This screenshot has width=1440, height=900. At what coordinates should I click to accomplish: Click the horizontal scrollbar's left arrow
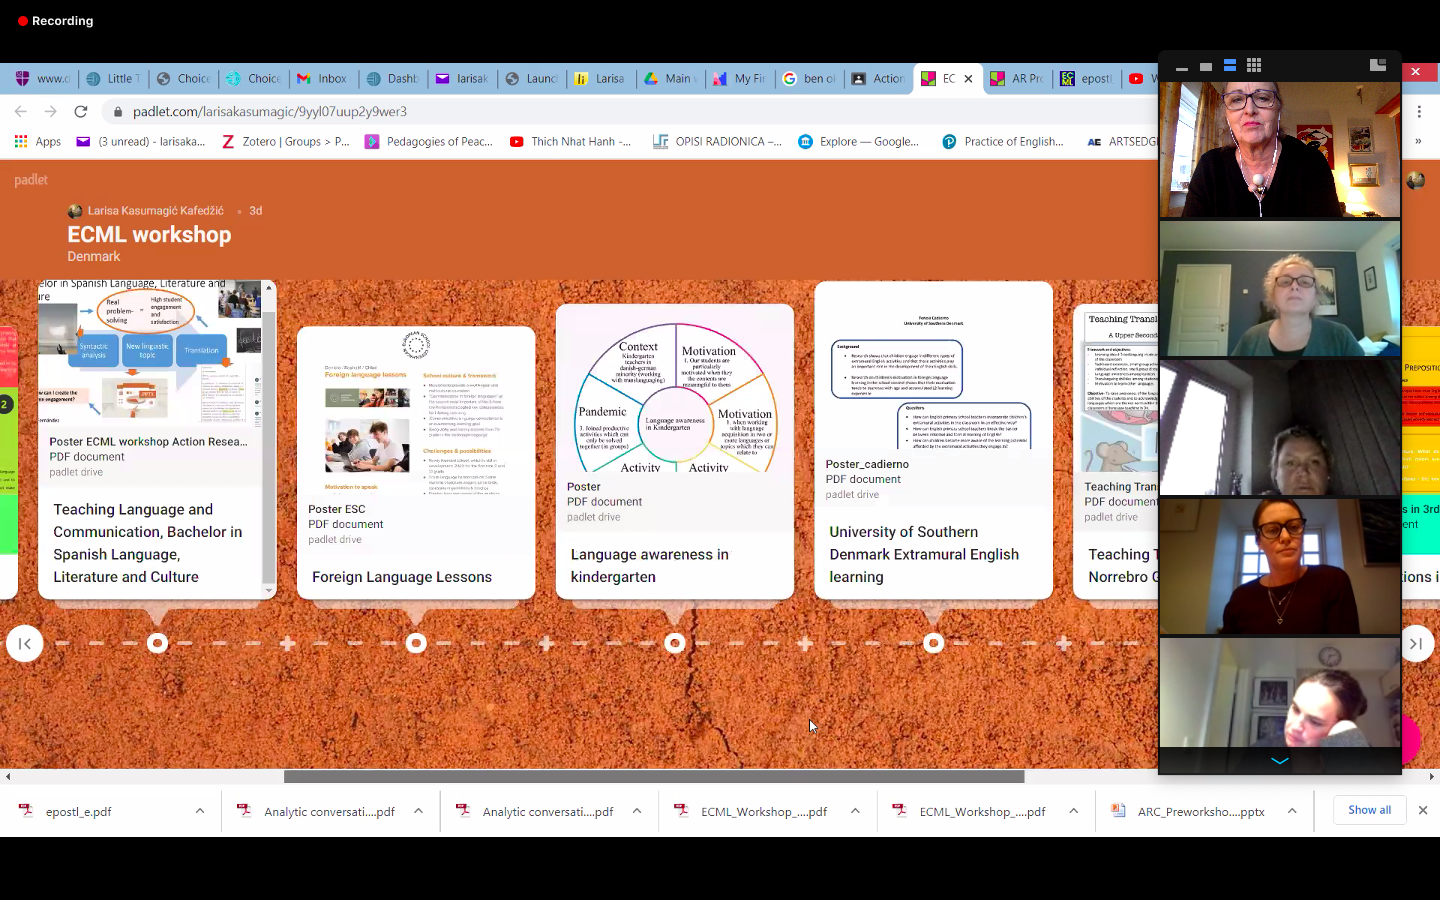(8, 776)
